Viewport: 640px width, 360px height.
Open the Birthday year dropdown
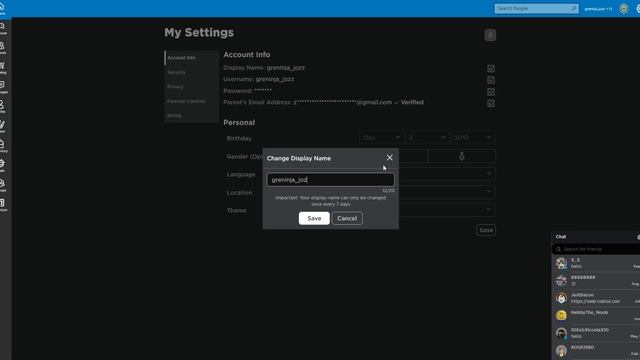point(473,138)
